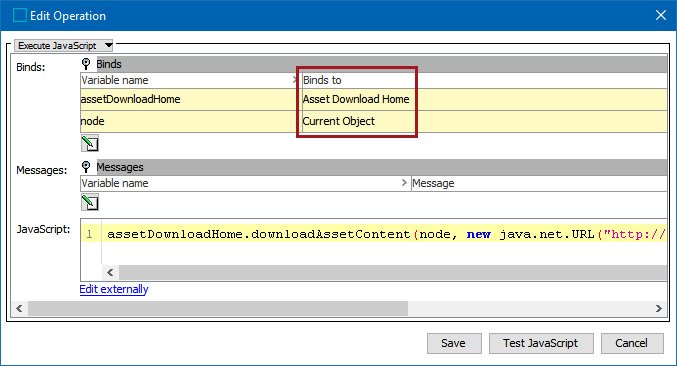677x366 pixels.
Task: Close the Edit Operation dialog
Action: [661, 15]
